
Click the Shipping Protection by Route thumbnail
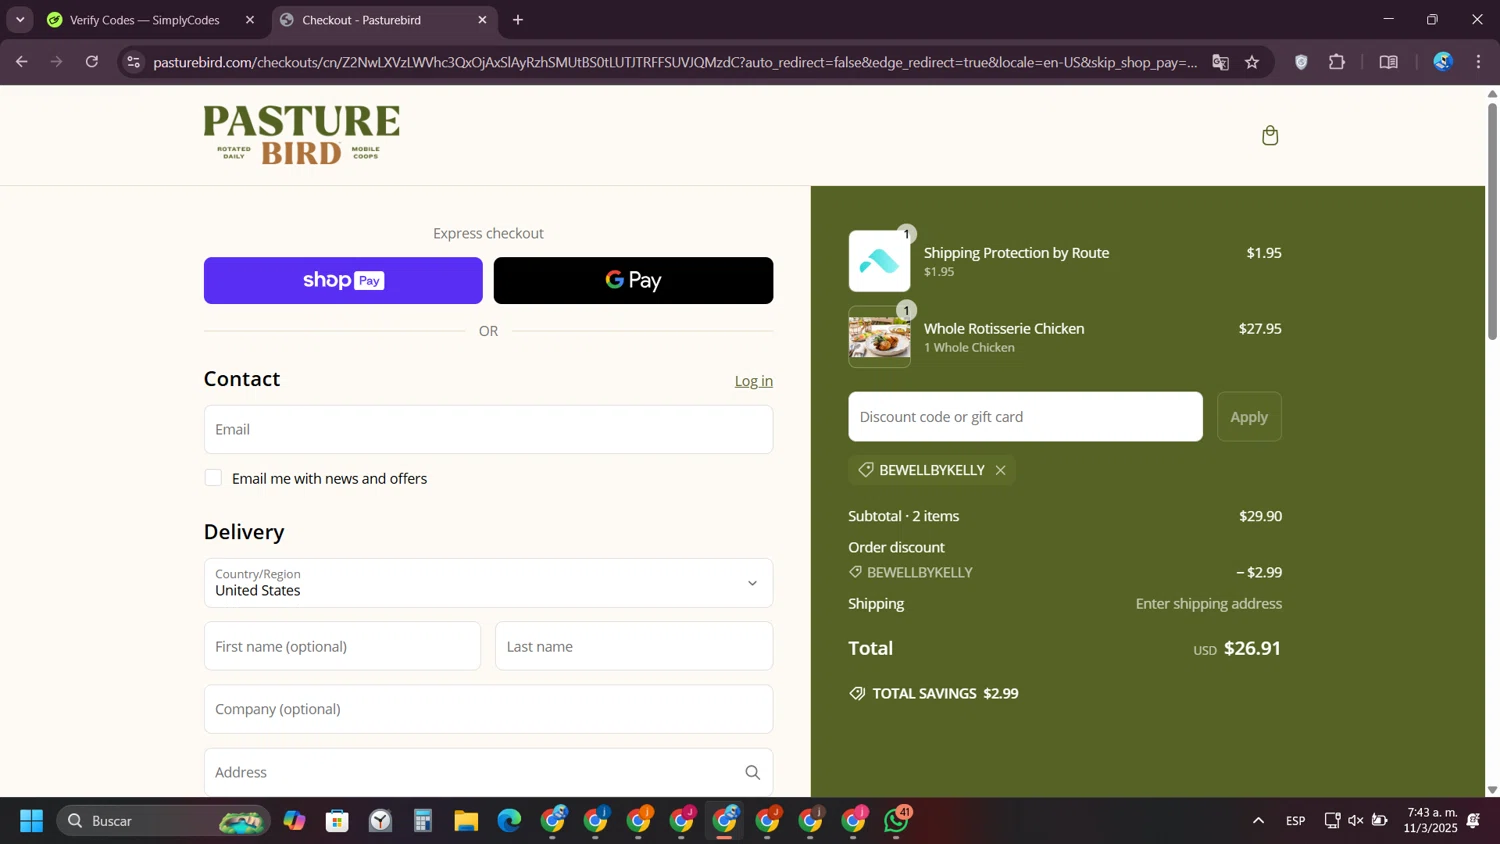[x=879, y=261]
